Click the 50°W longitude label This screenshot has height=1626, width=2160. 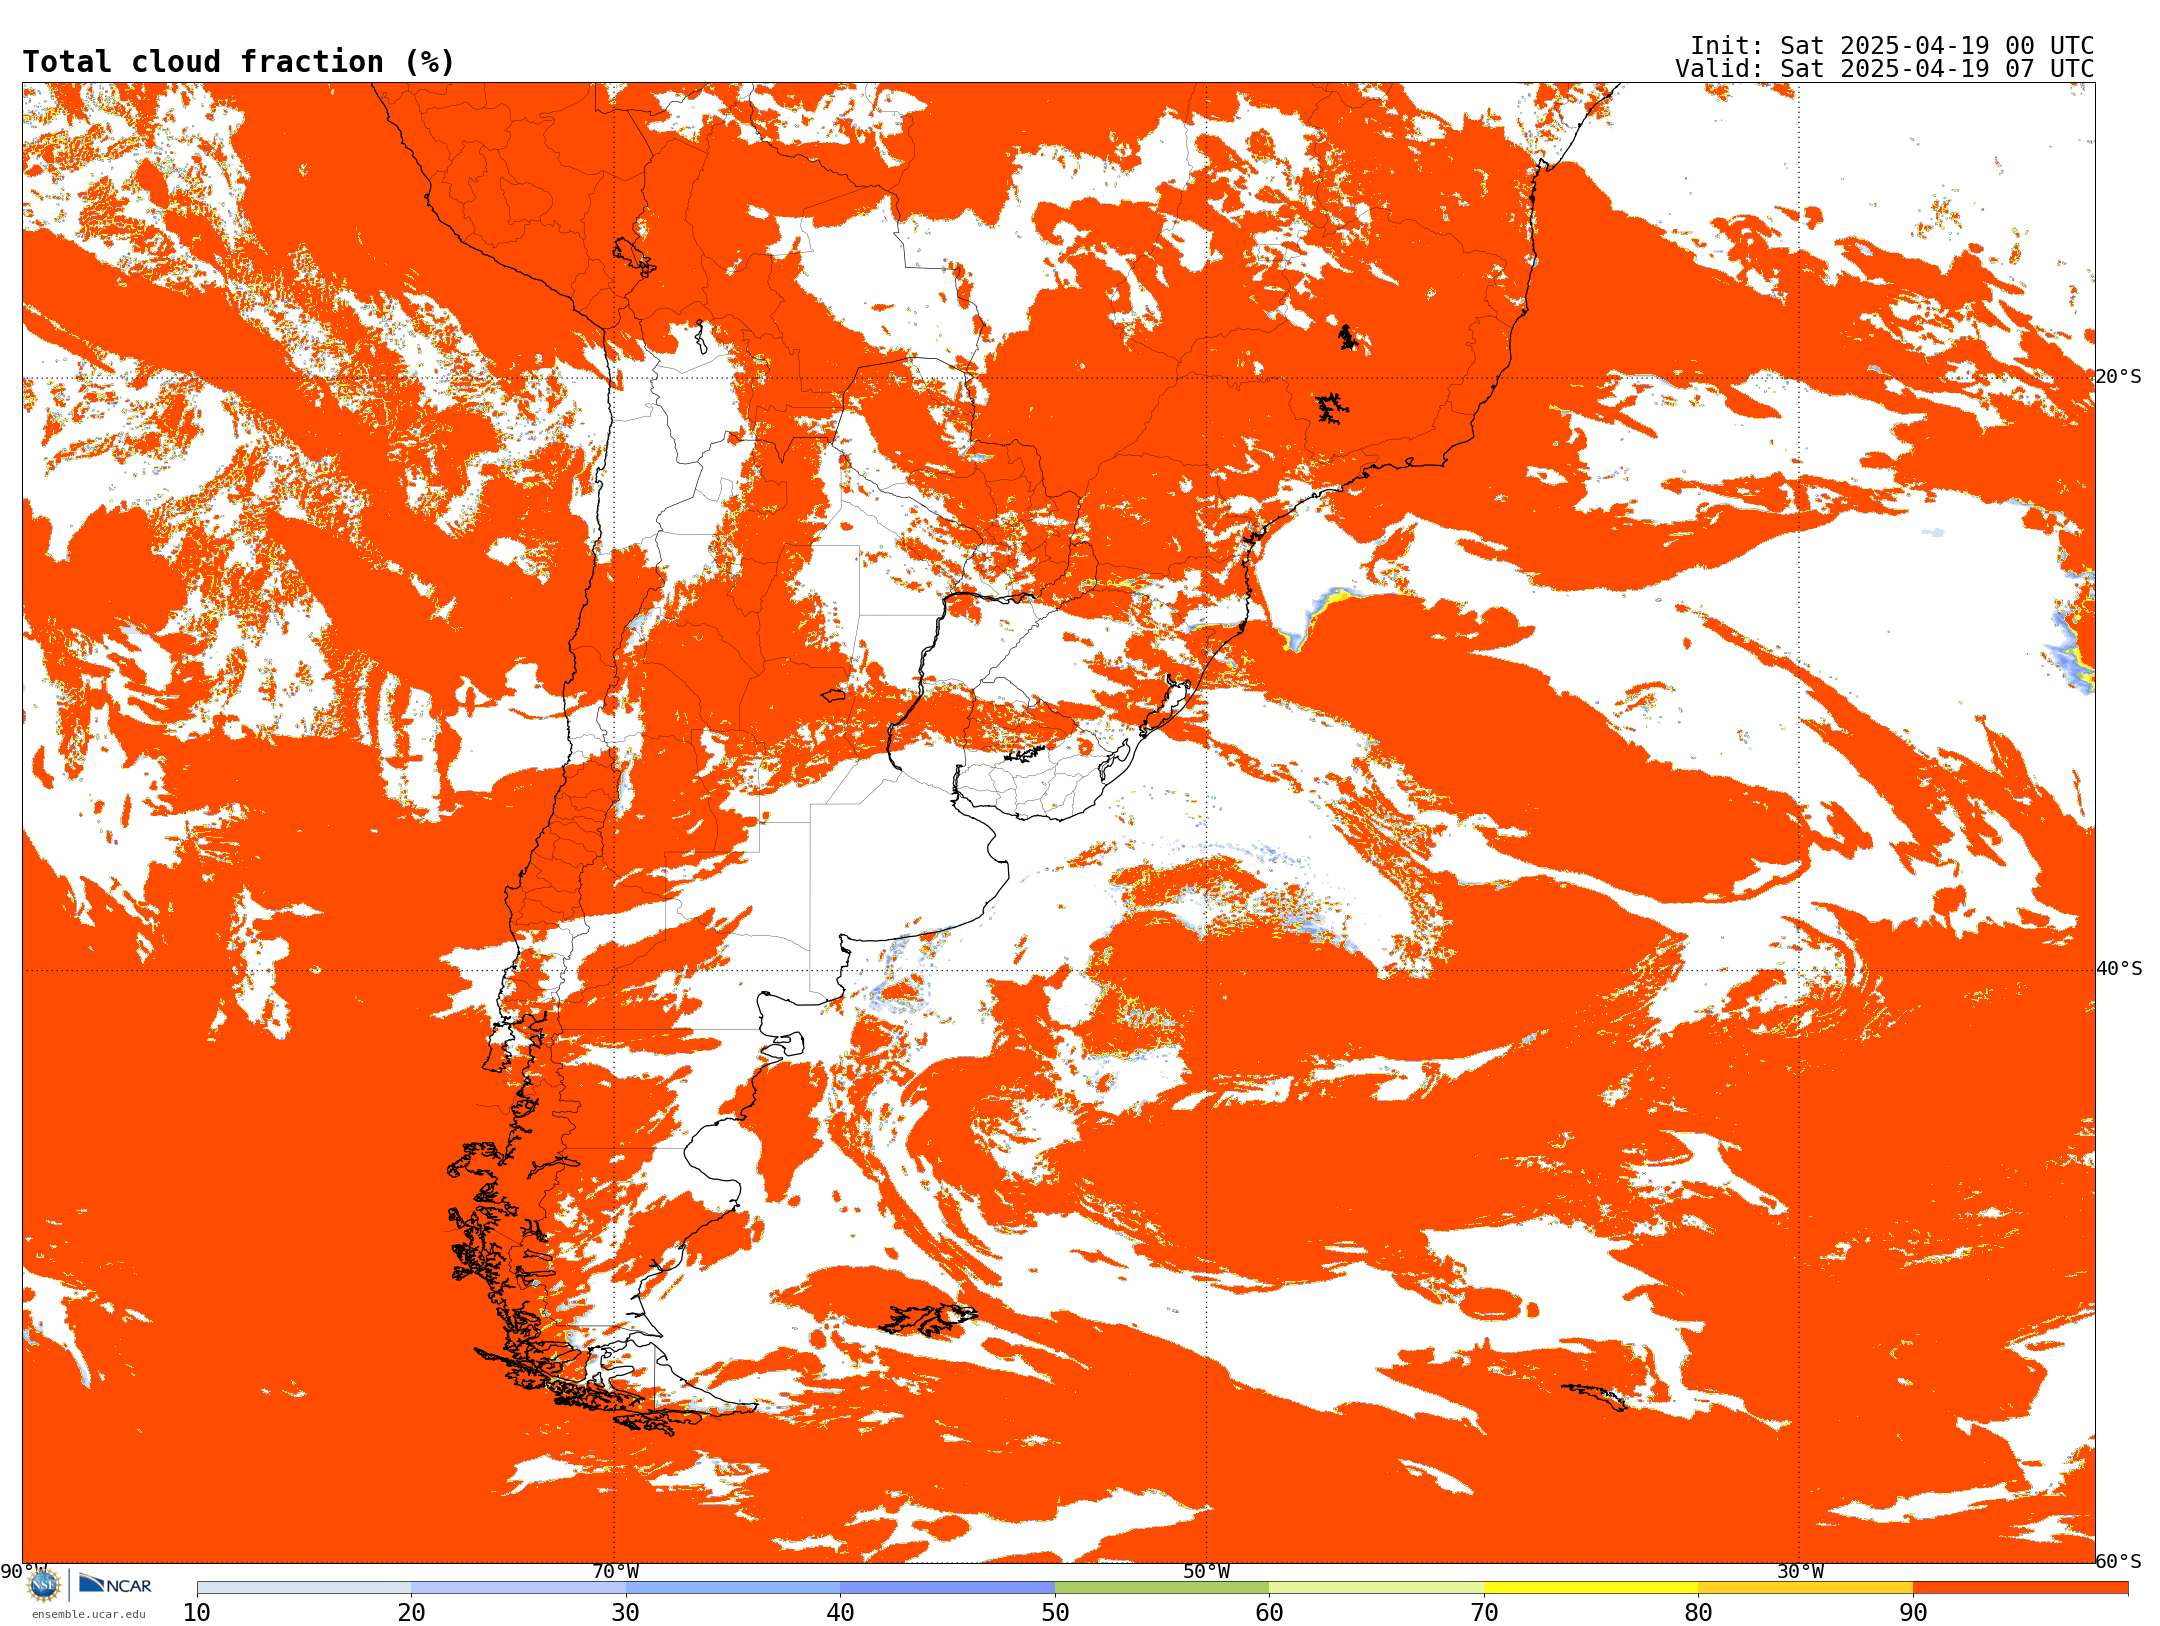[x=1207, y=1572]
